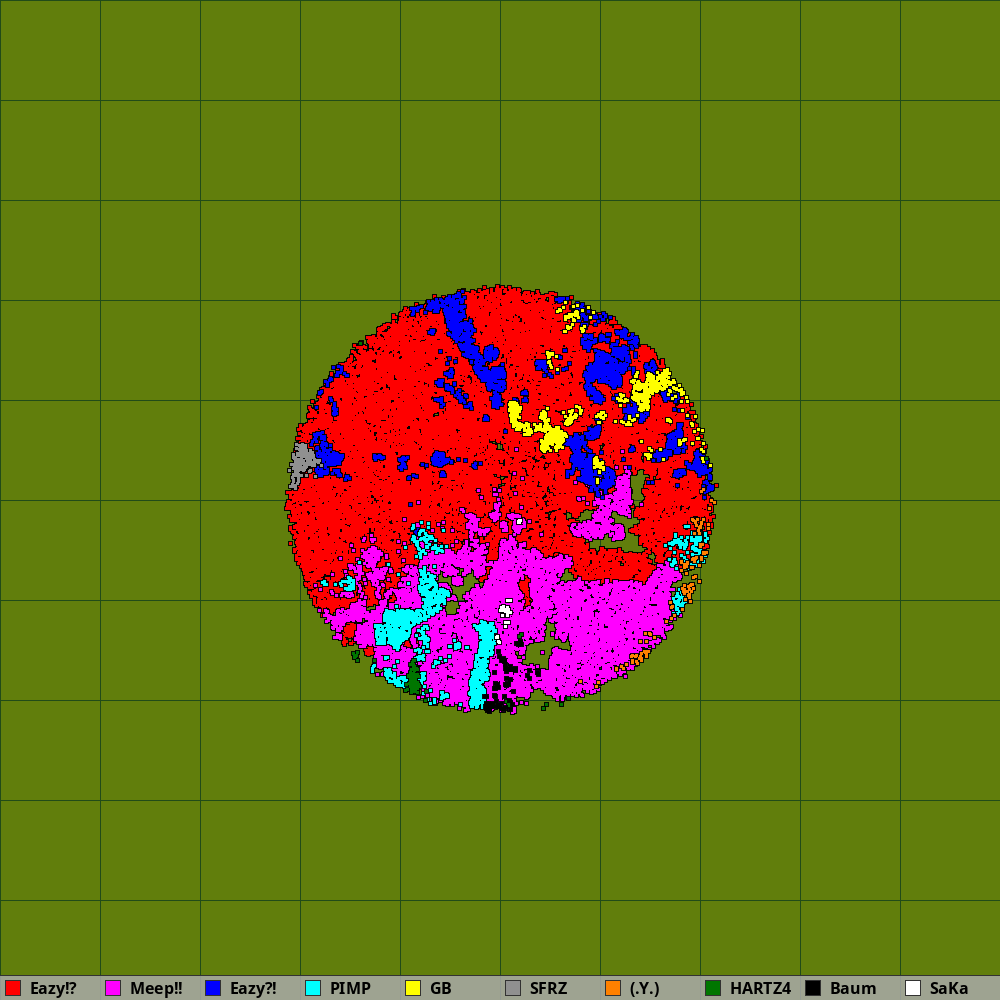1000x1000 pixels.
Task: Click the gray SFRZ legend swatch
Action: coord(513,988)
